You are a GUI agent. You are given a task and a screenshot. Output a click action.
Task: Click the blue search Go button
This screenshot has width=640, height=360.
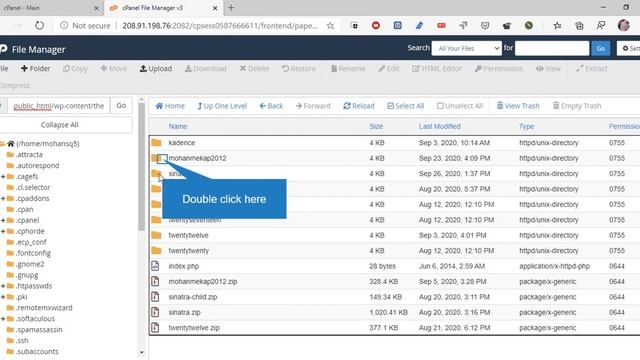(600, 48)
